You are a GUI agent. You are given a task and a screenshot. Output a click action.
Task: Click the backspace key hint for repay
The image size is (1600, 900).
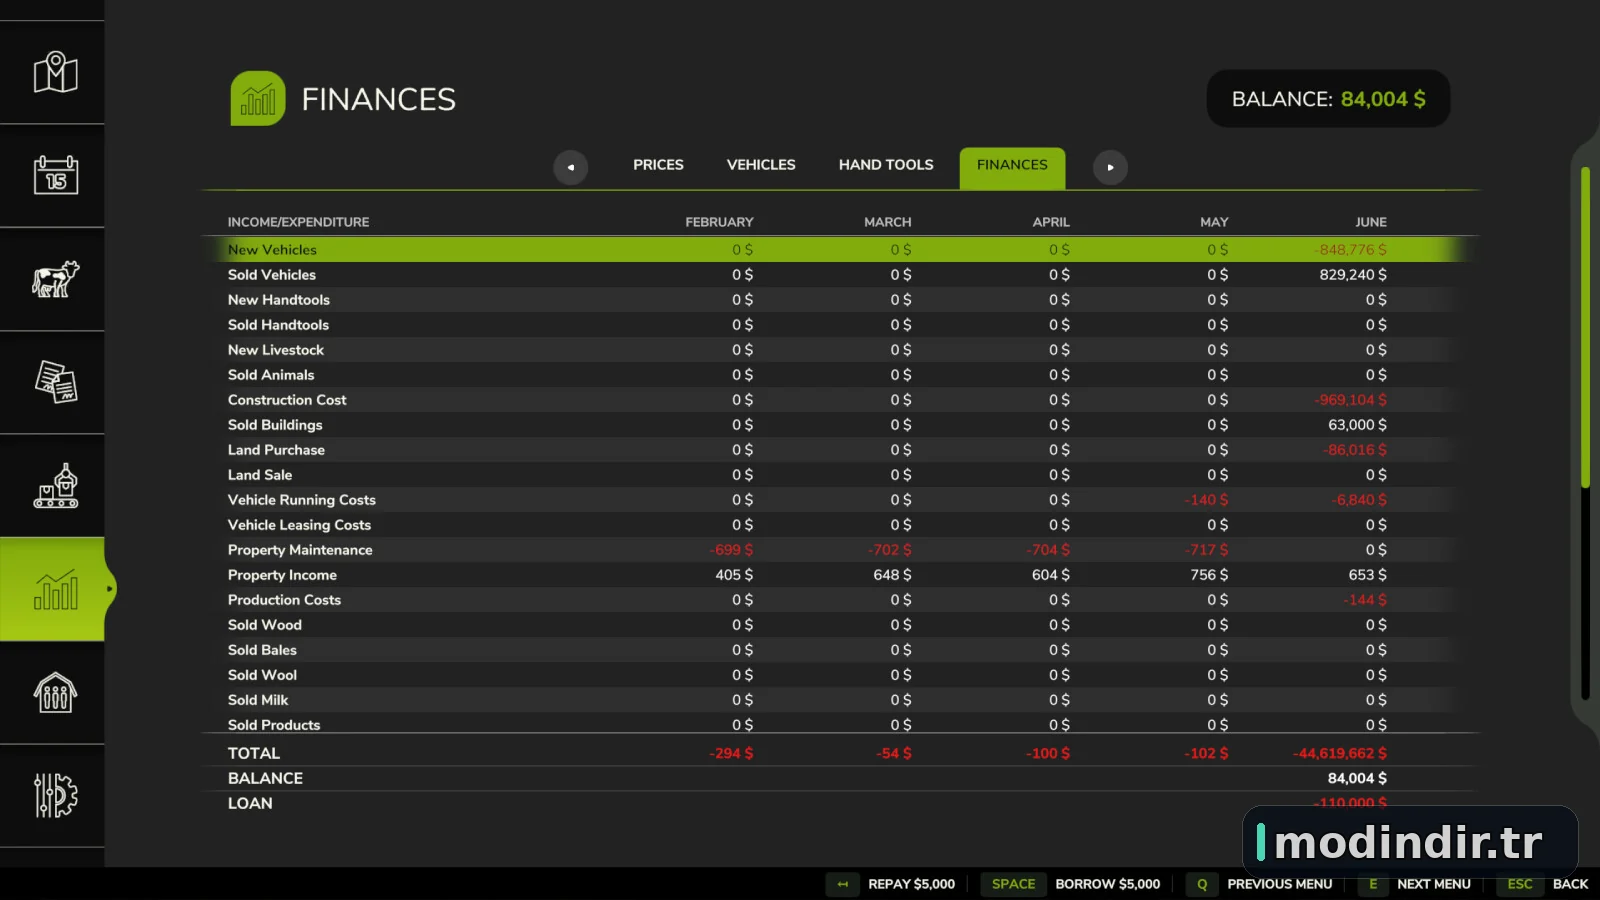pos(842,884)
